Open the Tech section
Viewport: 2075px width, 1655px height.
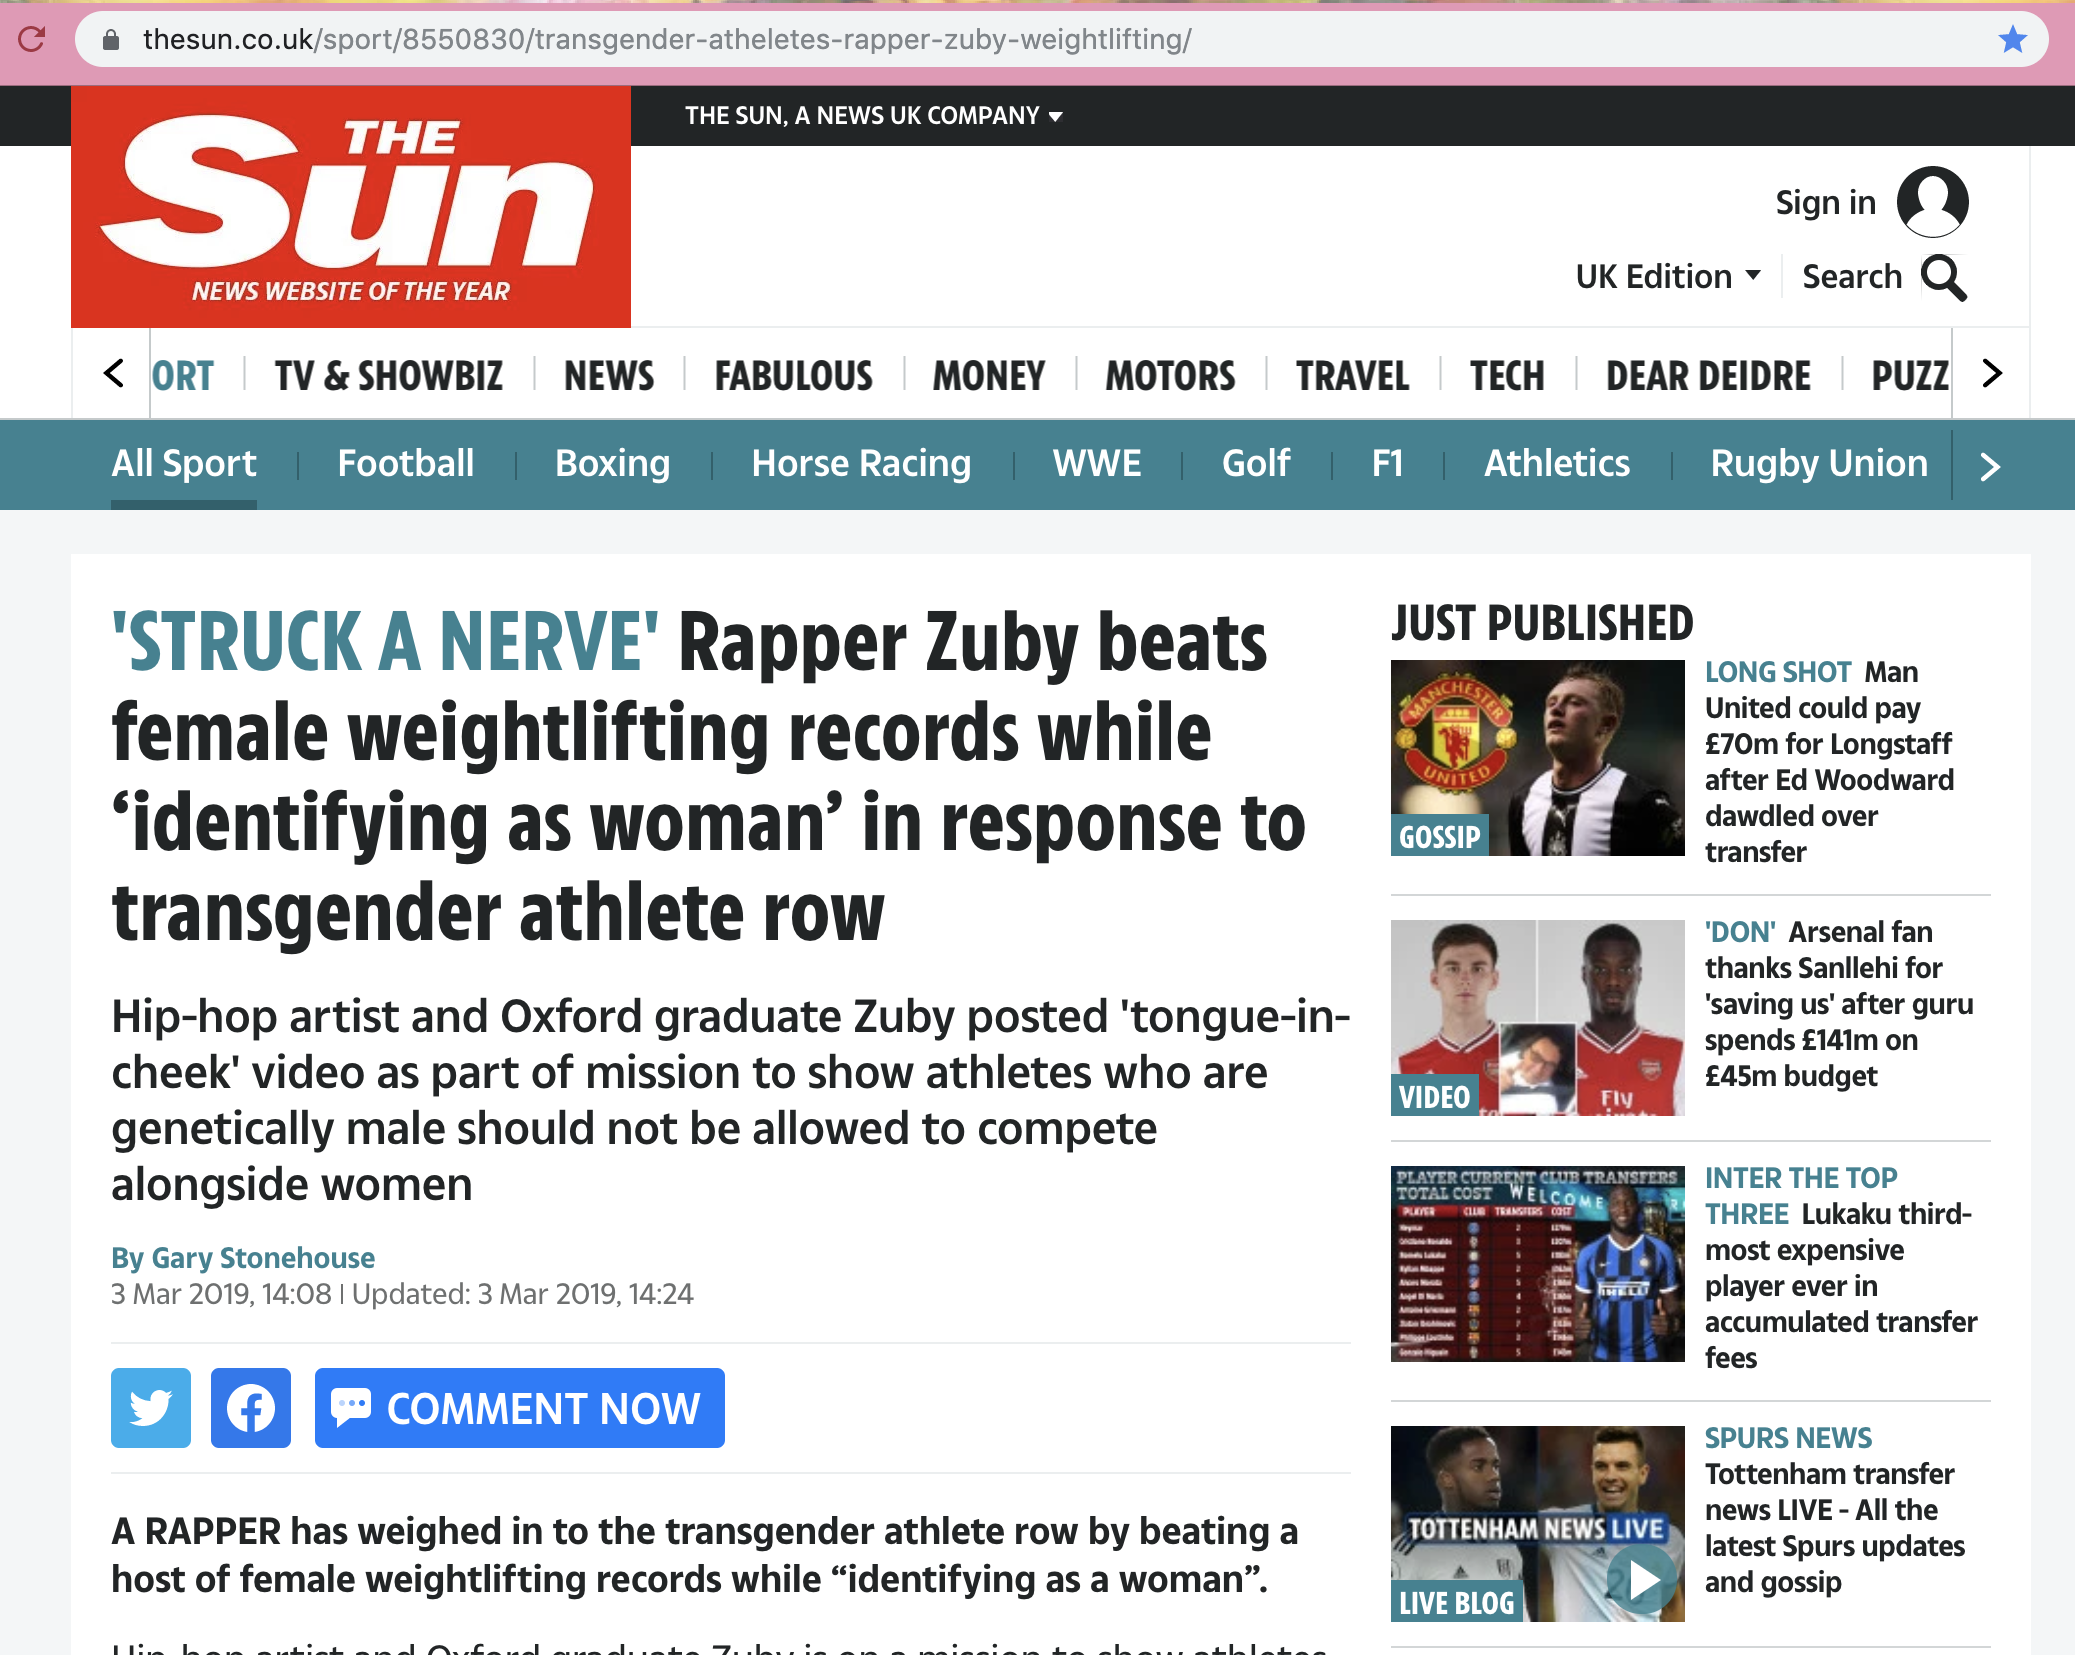coord(1507,376)
